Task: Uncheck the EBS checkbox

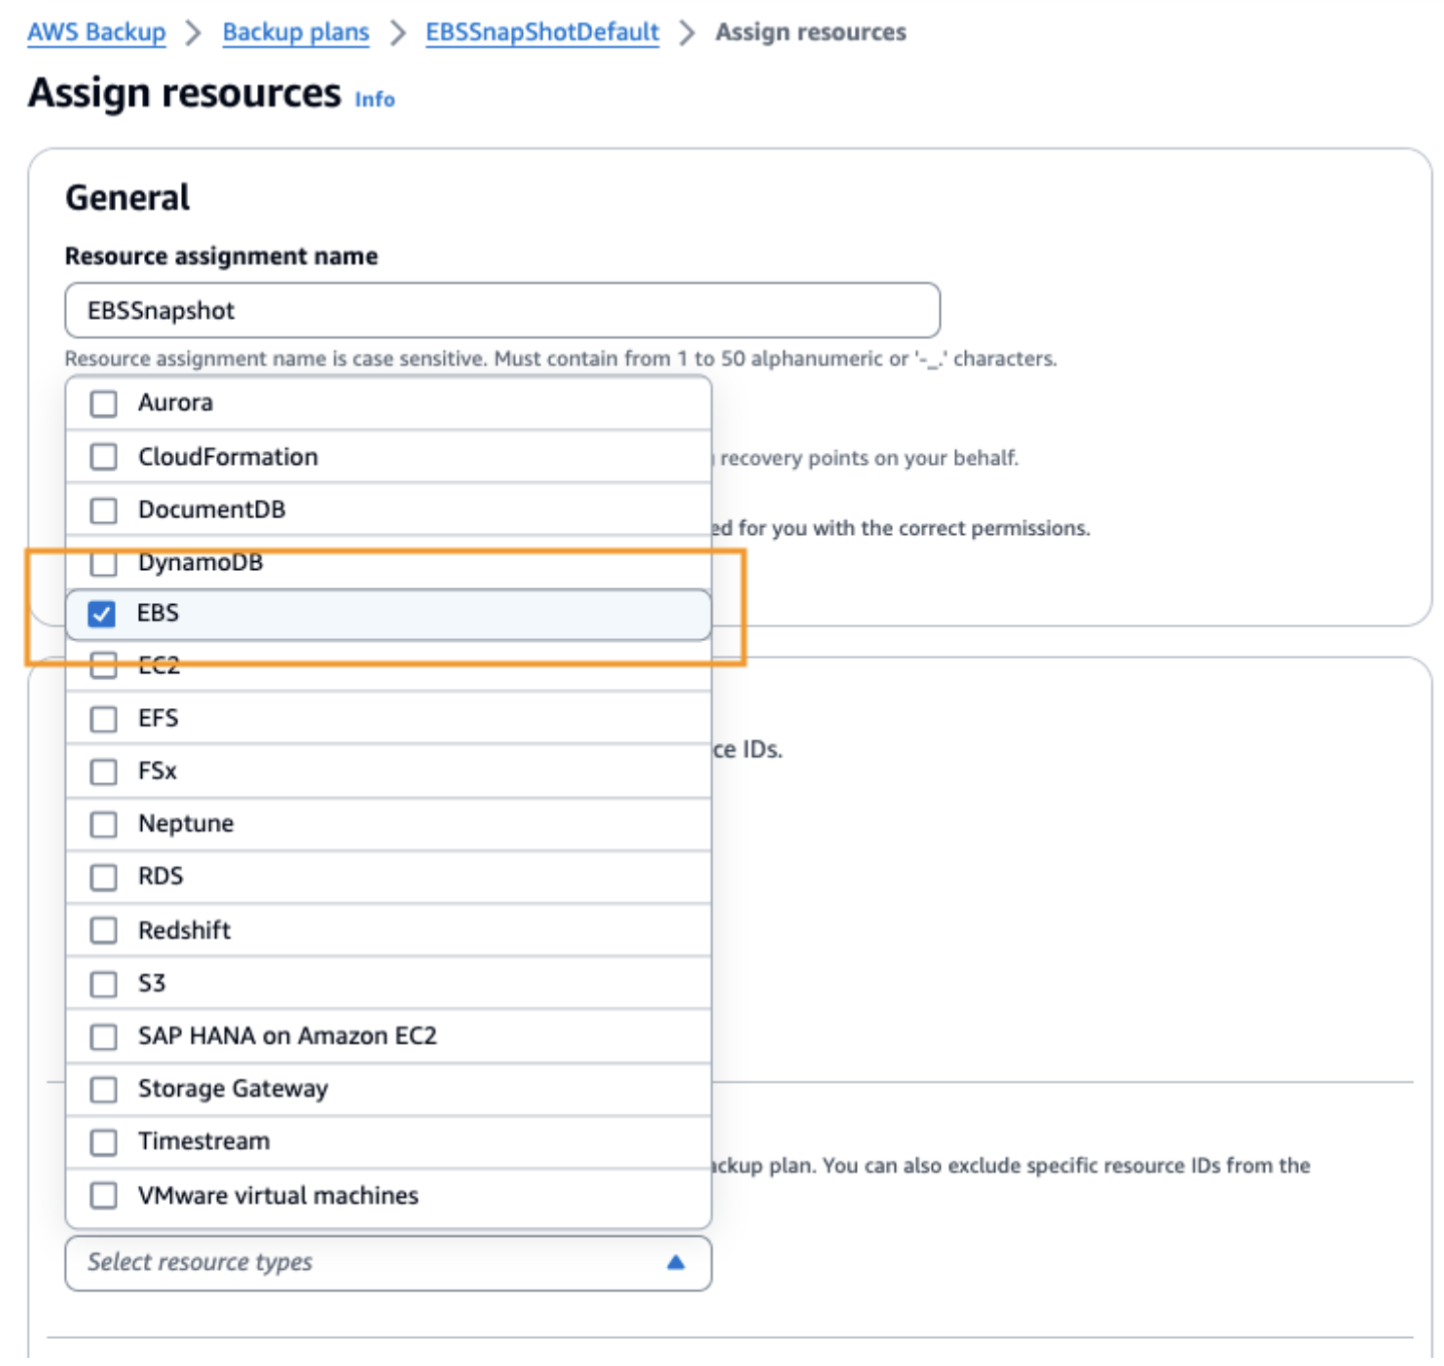Action: point(102,613)
